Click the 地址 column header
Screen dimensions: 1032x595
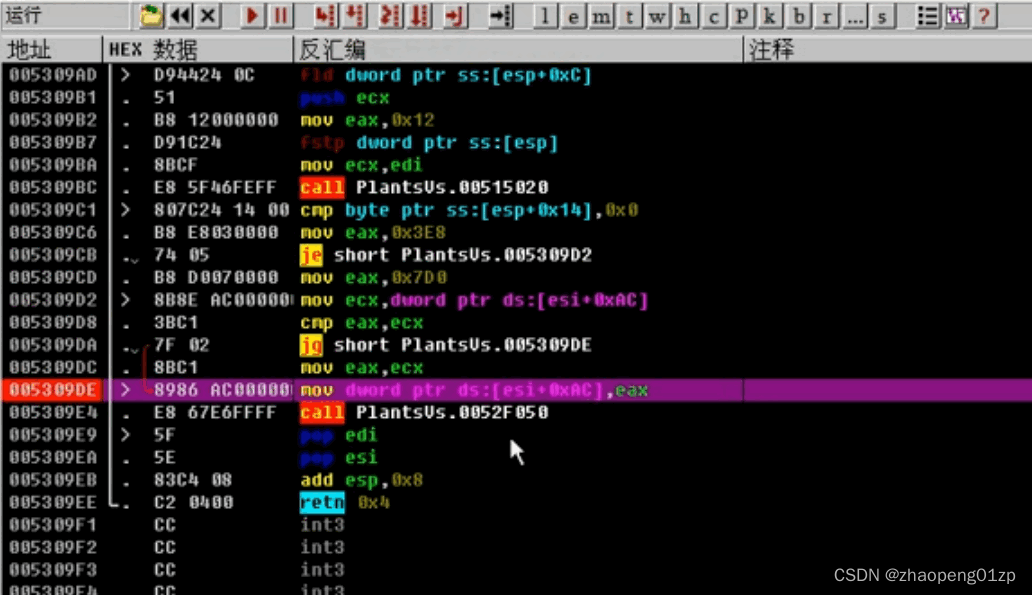[x=51, y=49]
